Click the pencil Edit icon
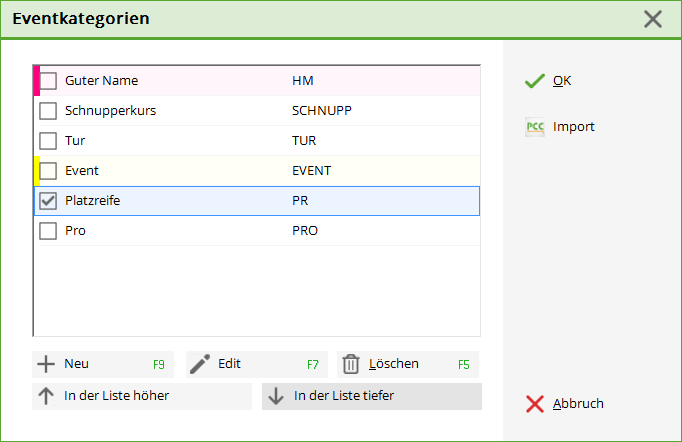Image resolution: width=682 pixels, height=442 pixels. tap(200, 364)
